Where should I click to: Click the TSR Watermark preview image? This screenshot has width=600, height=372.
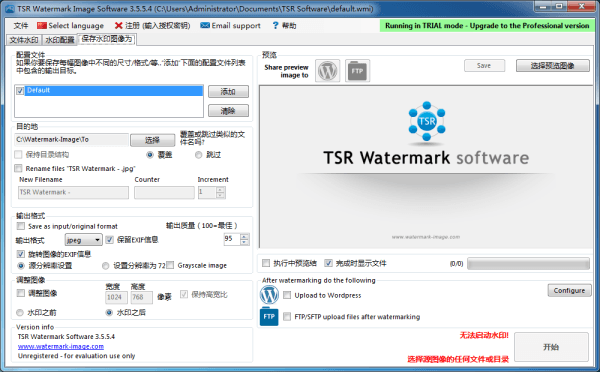click(426, 167)
